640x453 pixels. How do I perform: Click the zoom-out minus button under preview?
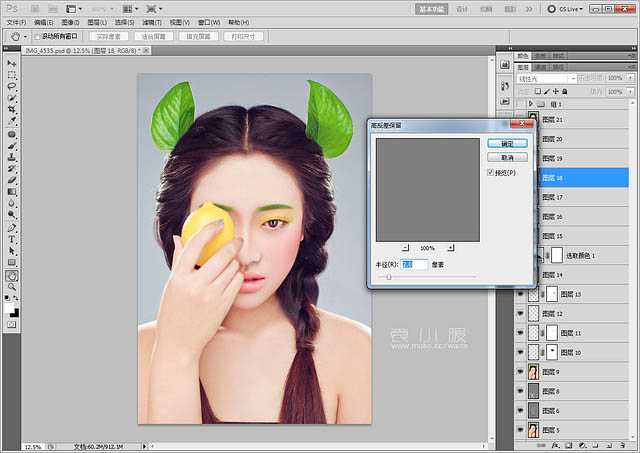(404, 247)
